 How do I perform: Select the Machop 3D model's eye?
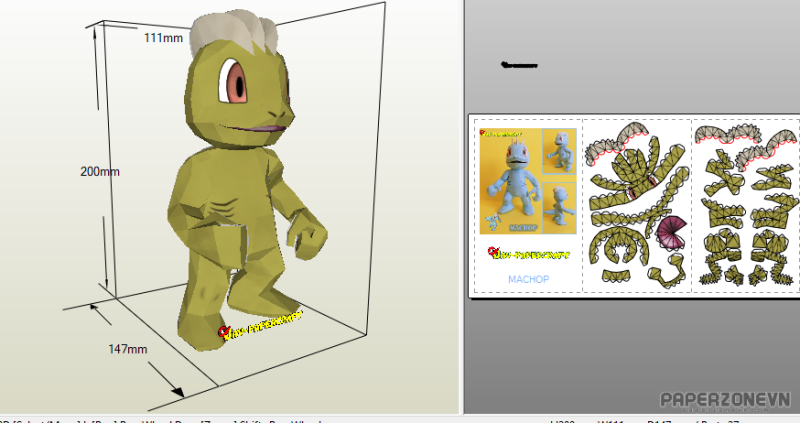[x=233, y=81]
